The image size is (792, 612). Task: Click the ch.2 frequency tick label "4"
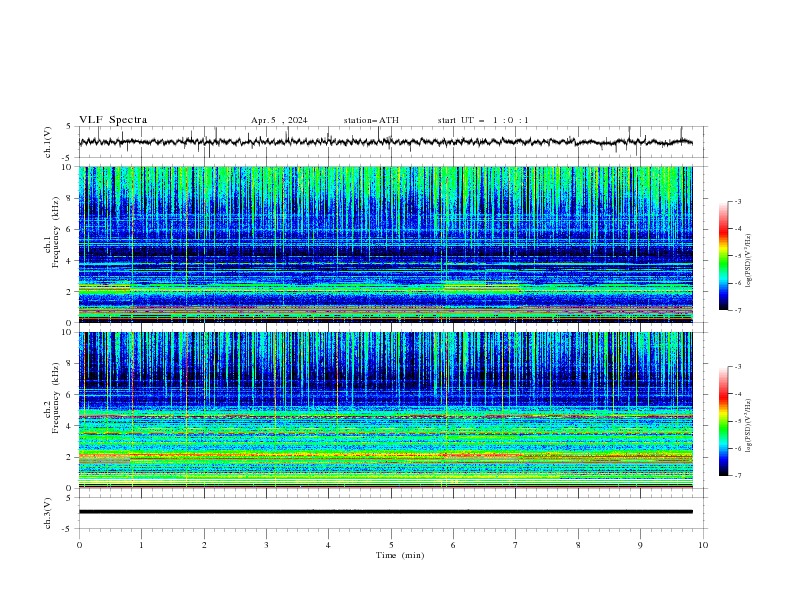(x=69, y=426)
